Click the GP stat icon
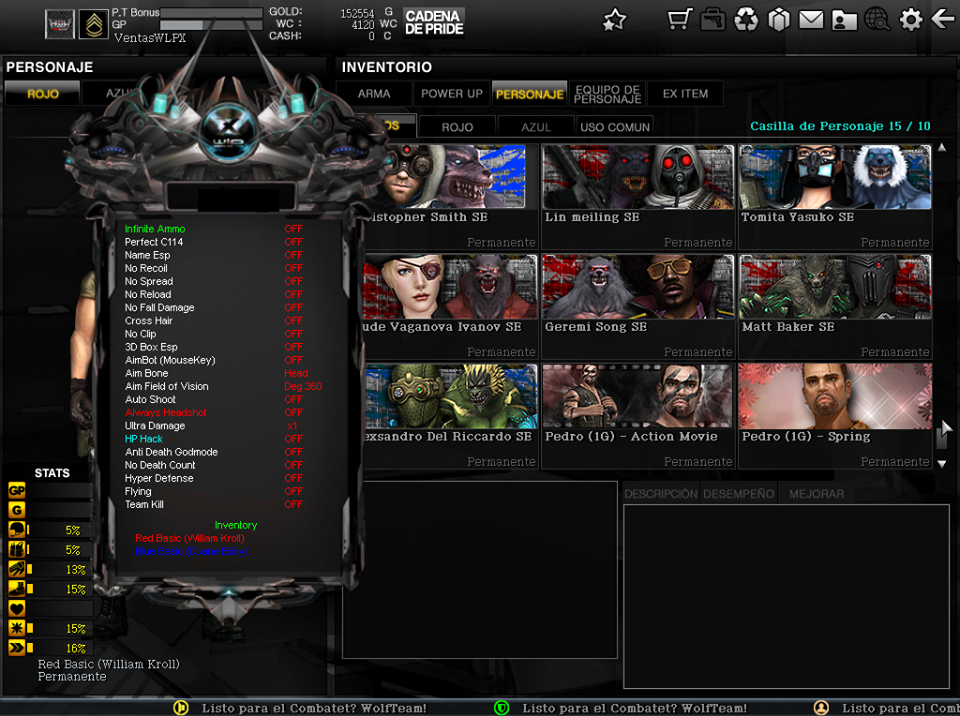The width and height of the screenshot is (960, 716). click(17, 490)
